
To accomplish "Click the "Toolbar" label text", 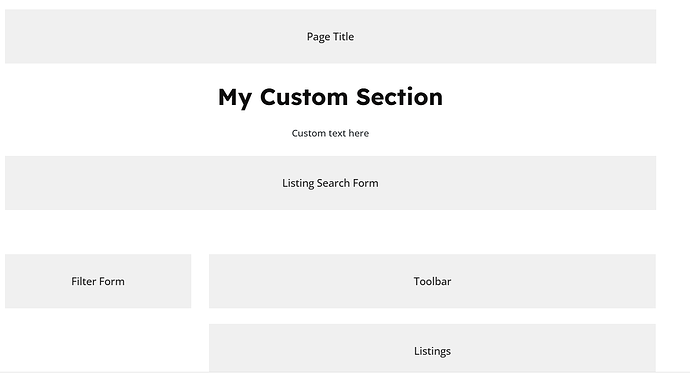I will [432, 281].
